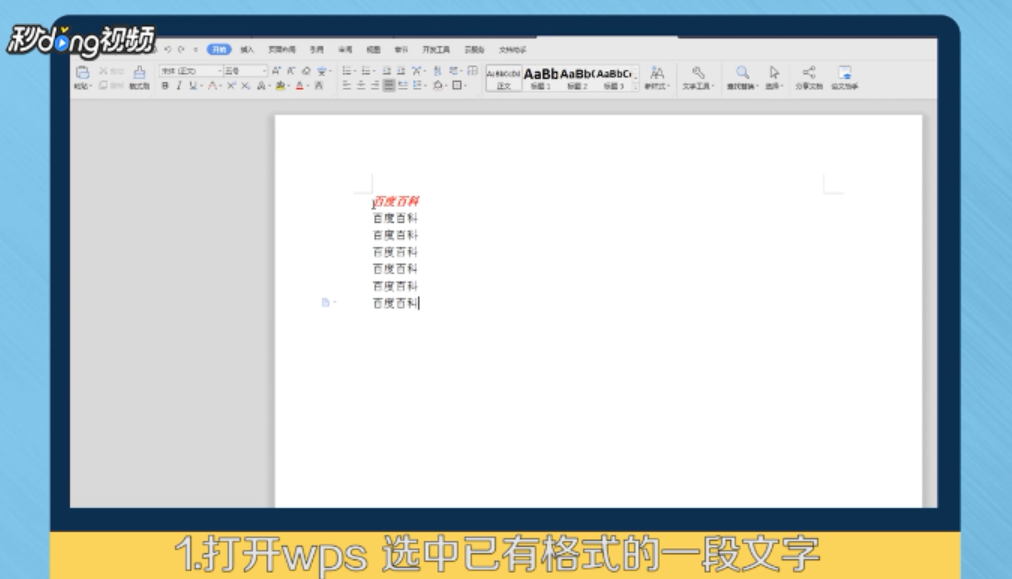The image size is (1012, 579).
Task: Click the Cut scissors icon
Action: pos(103,71)
